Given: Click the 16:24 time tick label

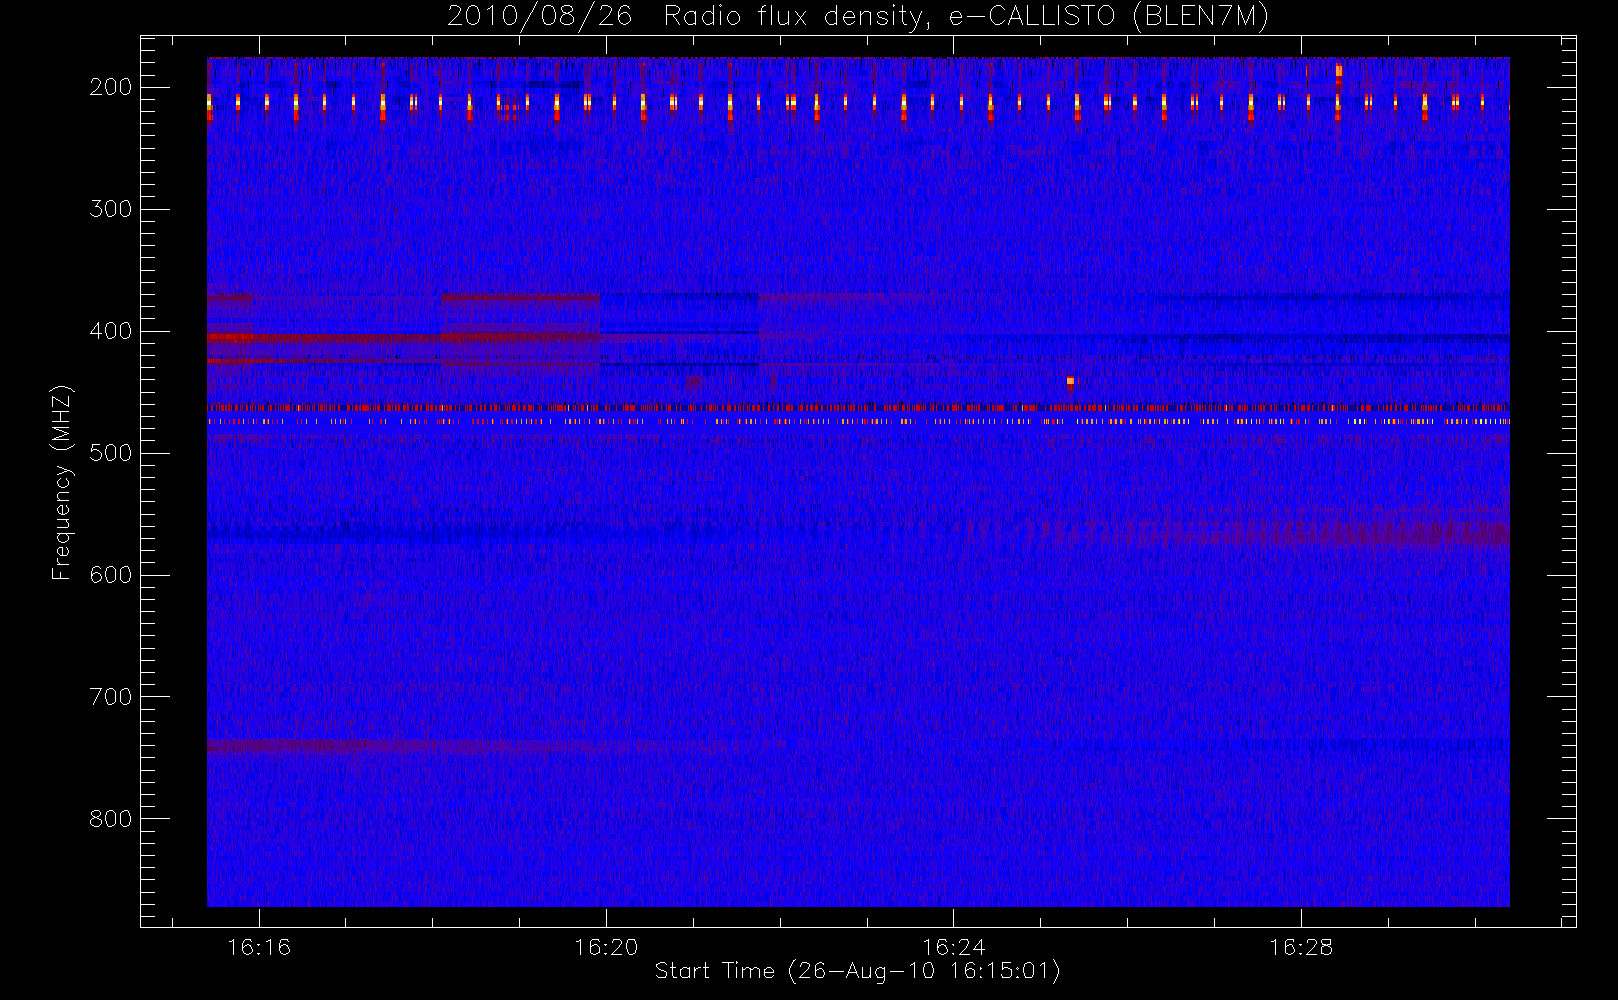Looking at the screenshot, I should point(953,947).
